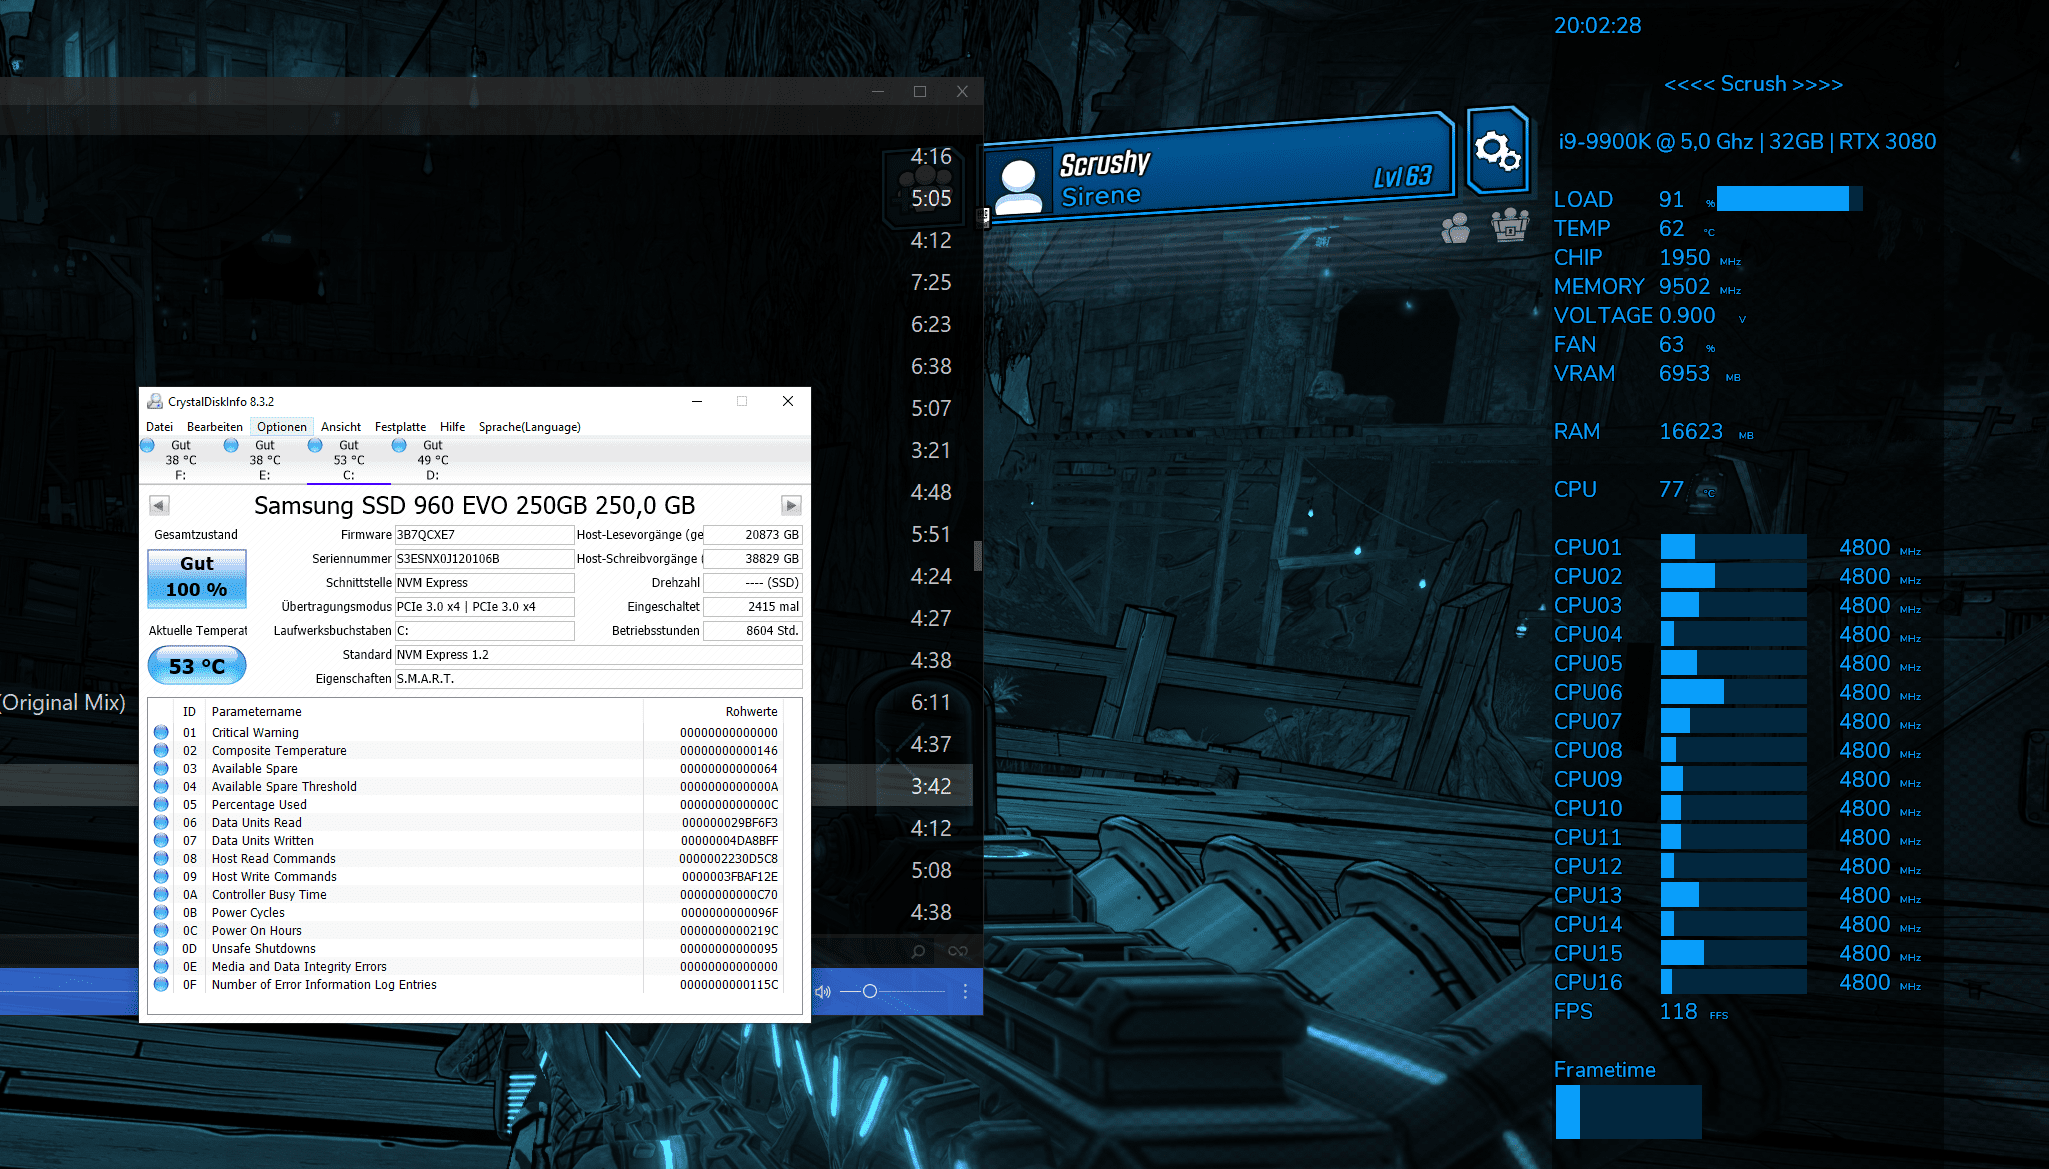Select Number of Error Information Log Entries
The height and width of the screenshot is (1169, 2049).
click(466, 985)
